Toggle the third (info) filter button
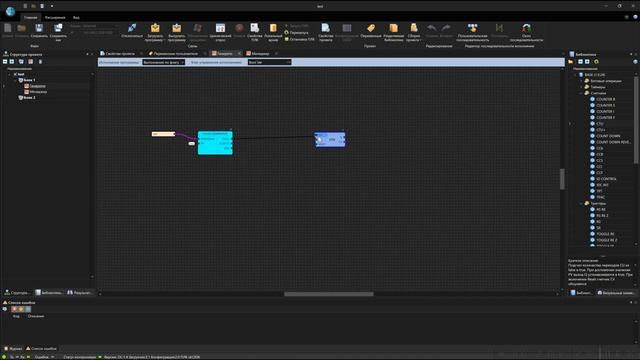Image resolution: width=640 pixels, height=360 pixels. pos(28,309)
